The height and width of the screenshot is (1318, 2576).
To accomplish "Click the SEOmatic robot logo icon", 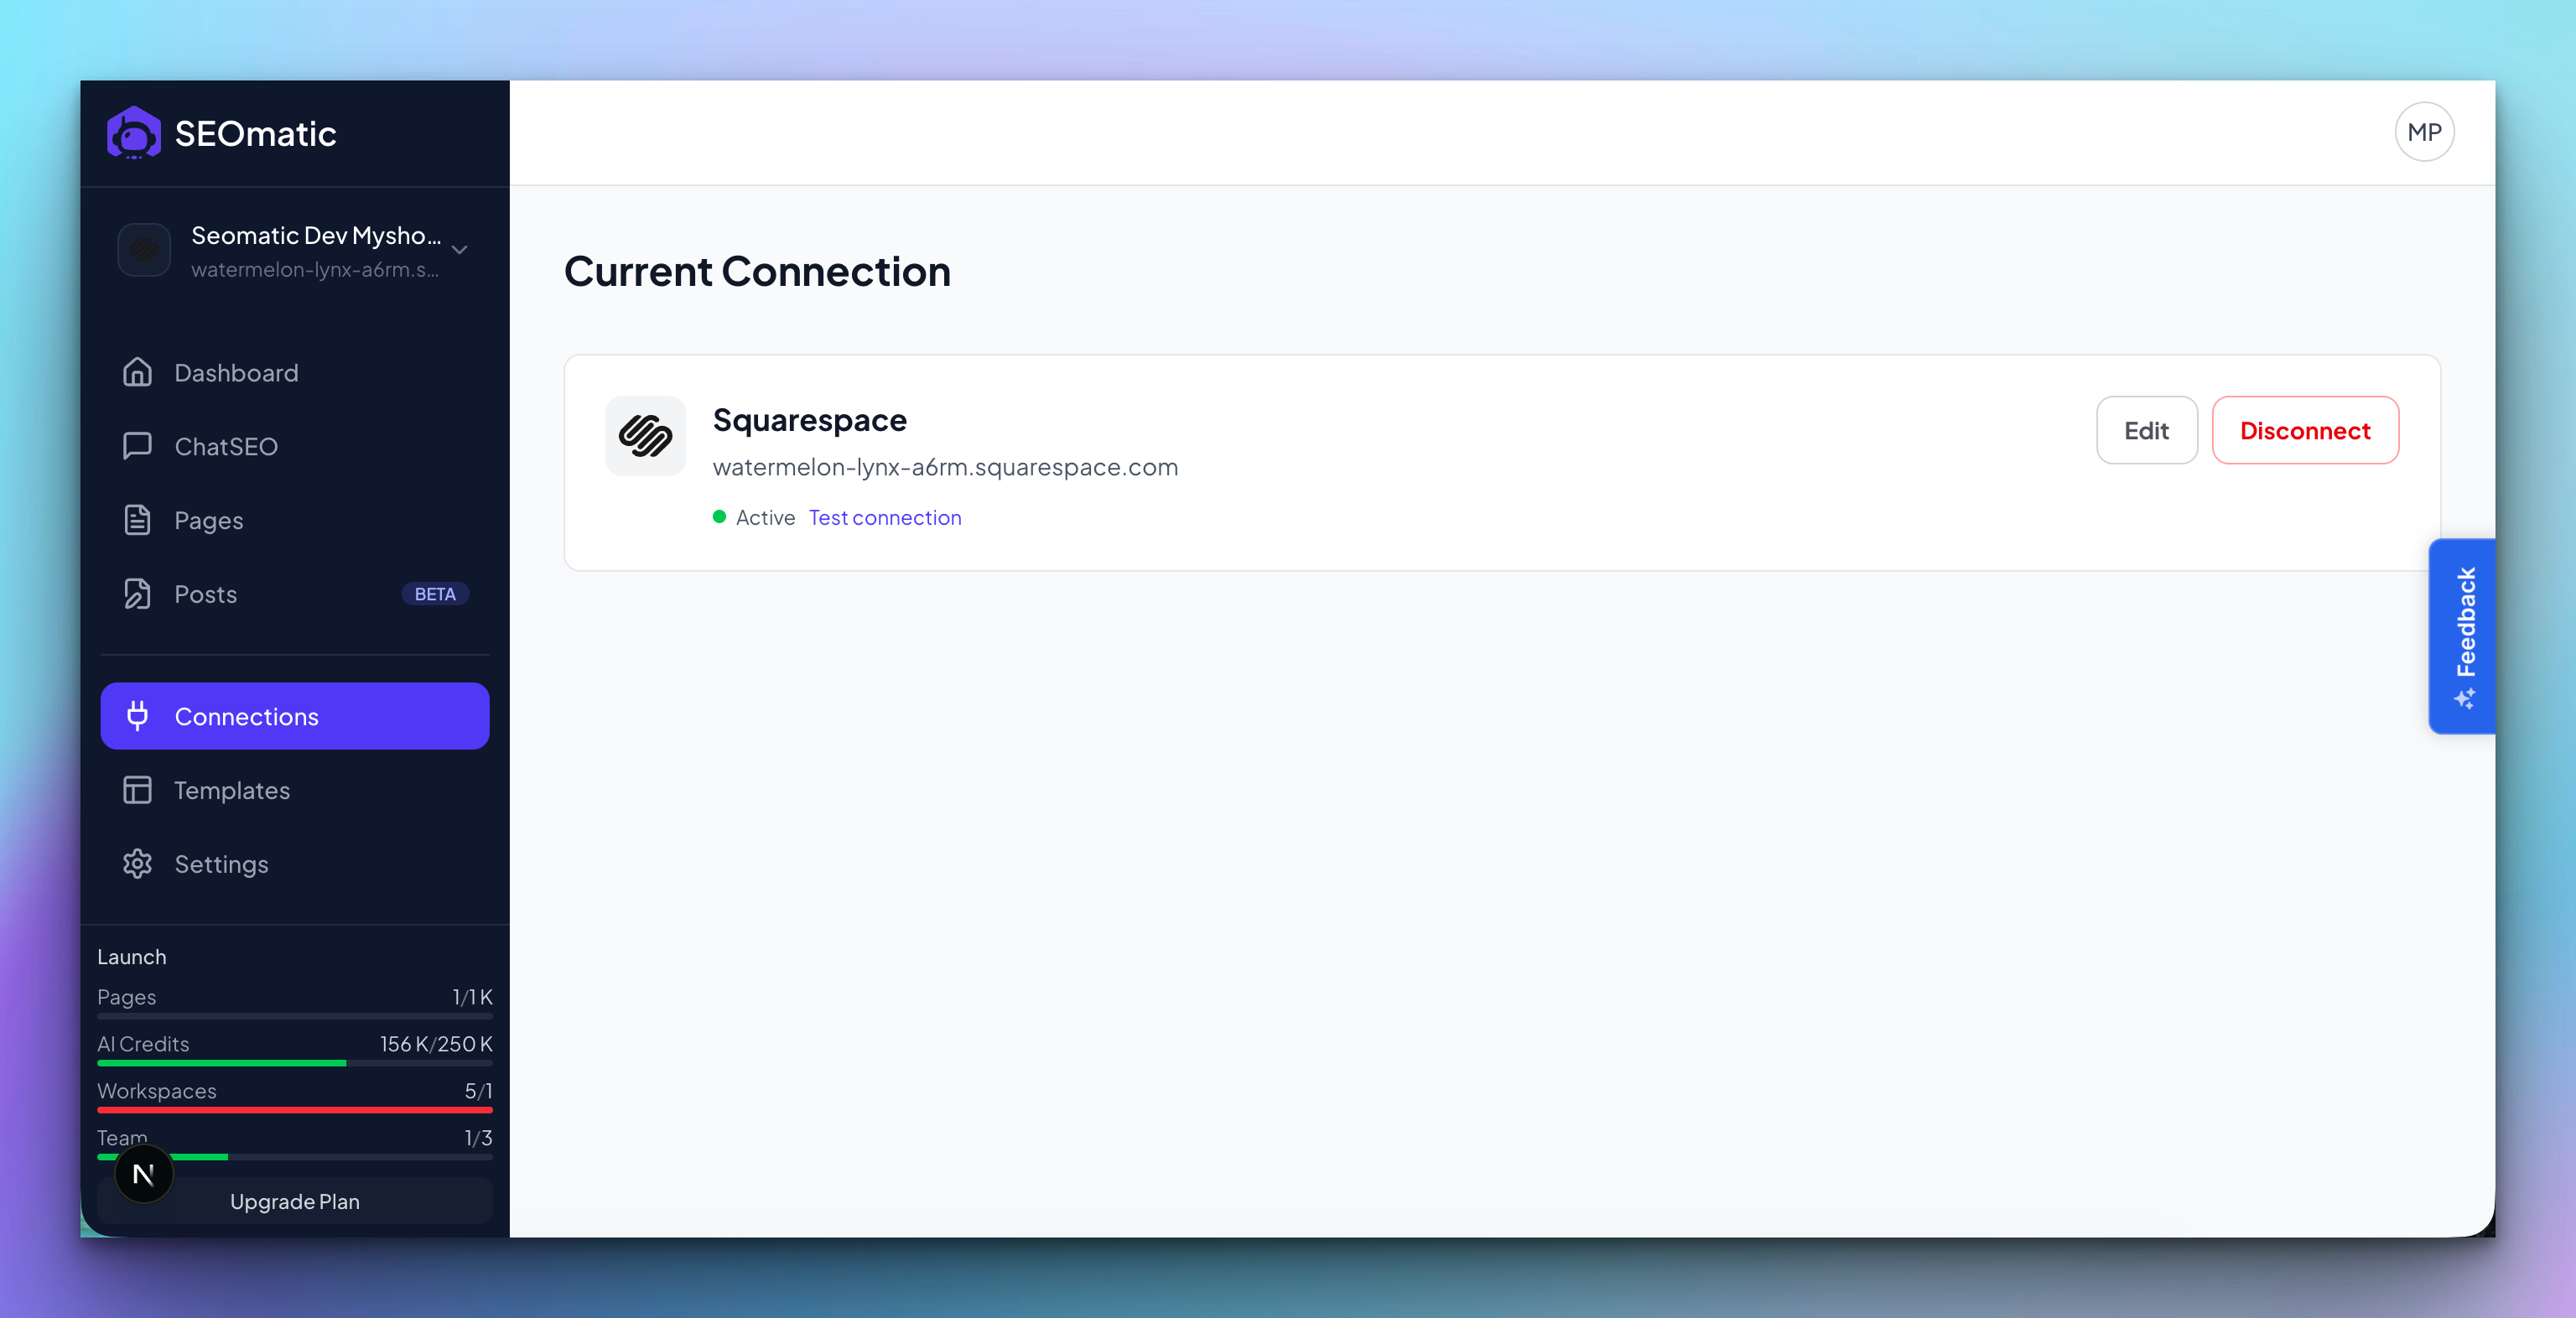I will pyautogui.click(x=134, y=133).
